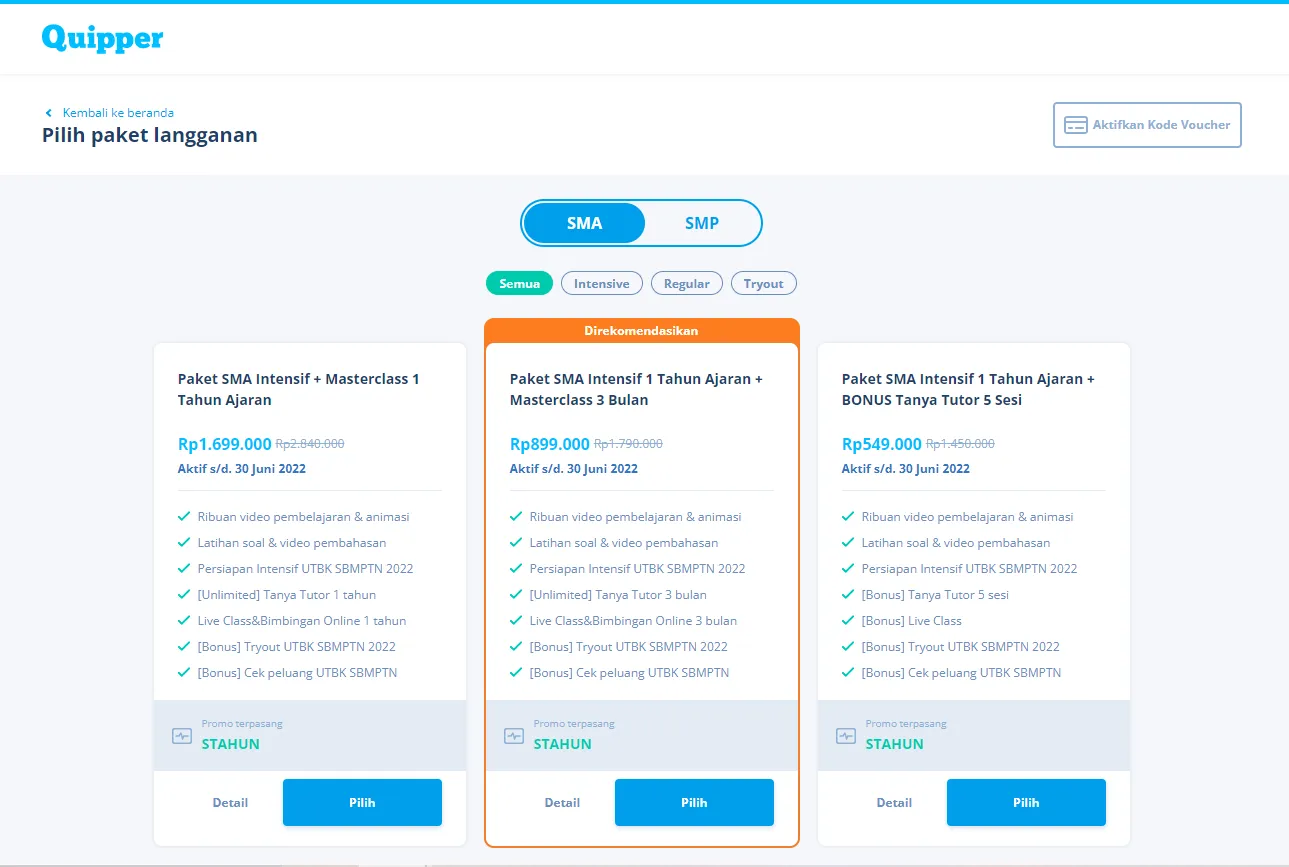The image size is (1289, 867).
Task: Click '[Unlimited] Tanya Tutor 1 tahun' feature
Action: click(x=287, y=595)
